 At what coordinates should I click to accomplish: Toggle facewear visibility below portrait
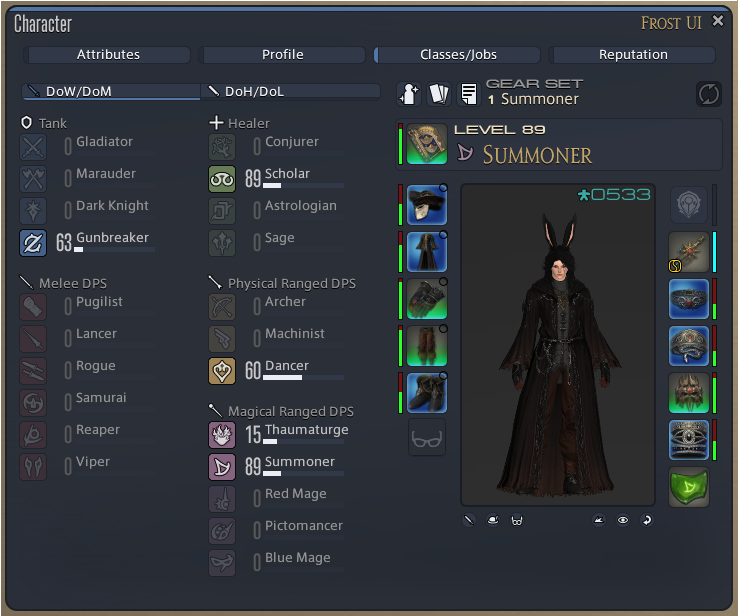517,520
